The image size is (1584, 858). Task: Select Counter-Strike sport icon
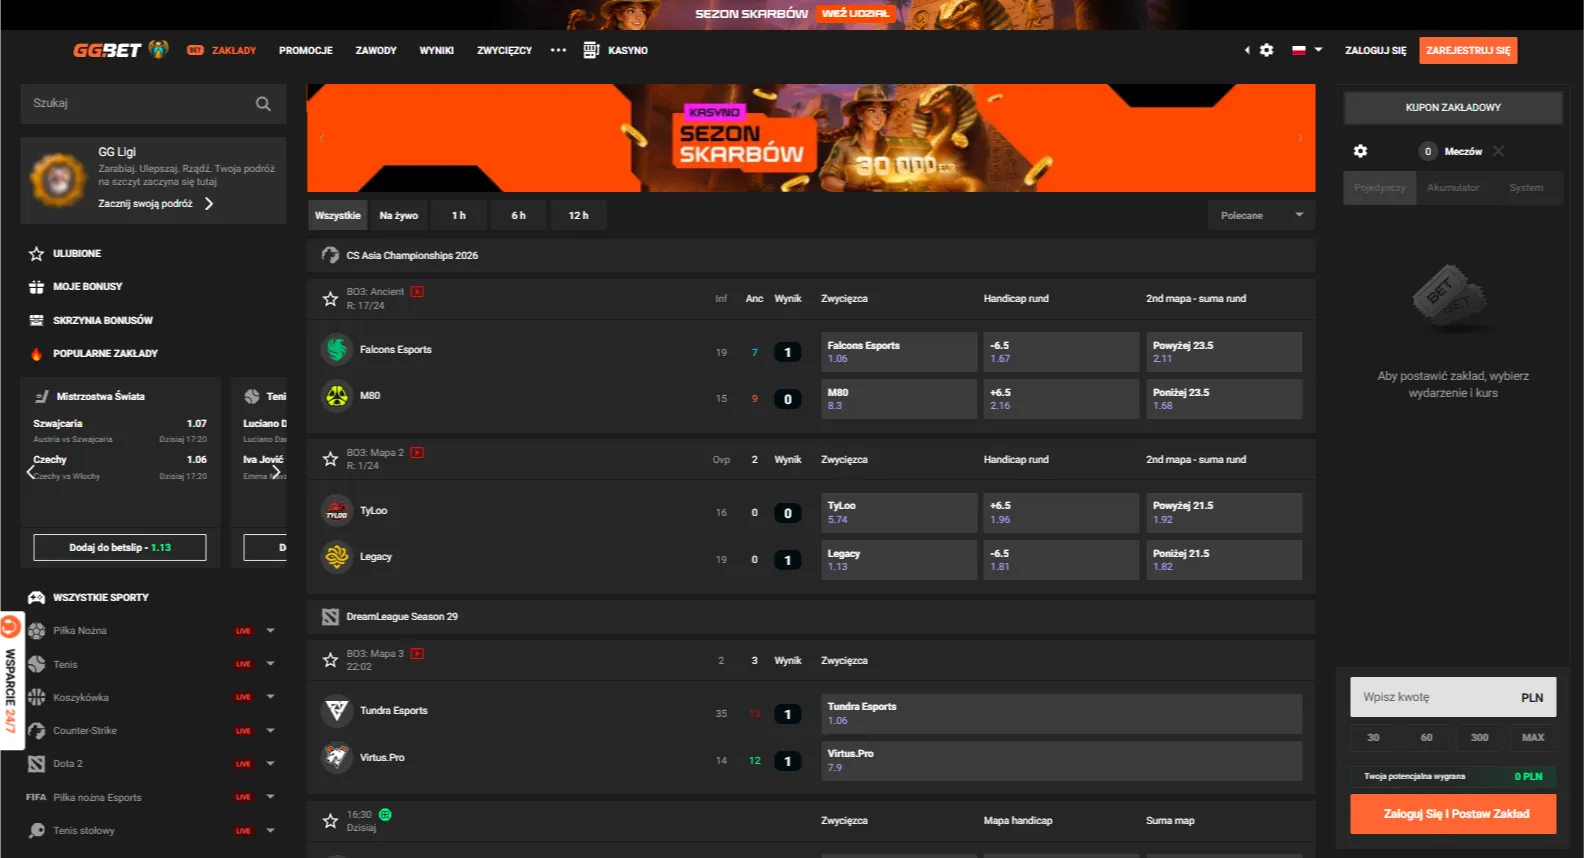pyautogui.click(x=37, y=731)
